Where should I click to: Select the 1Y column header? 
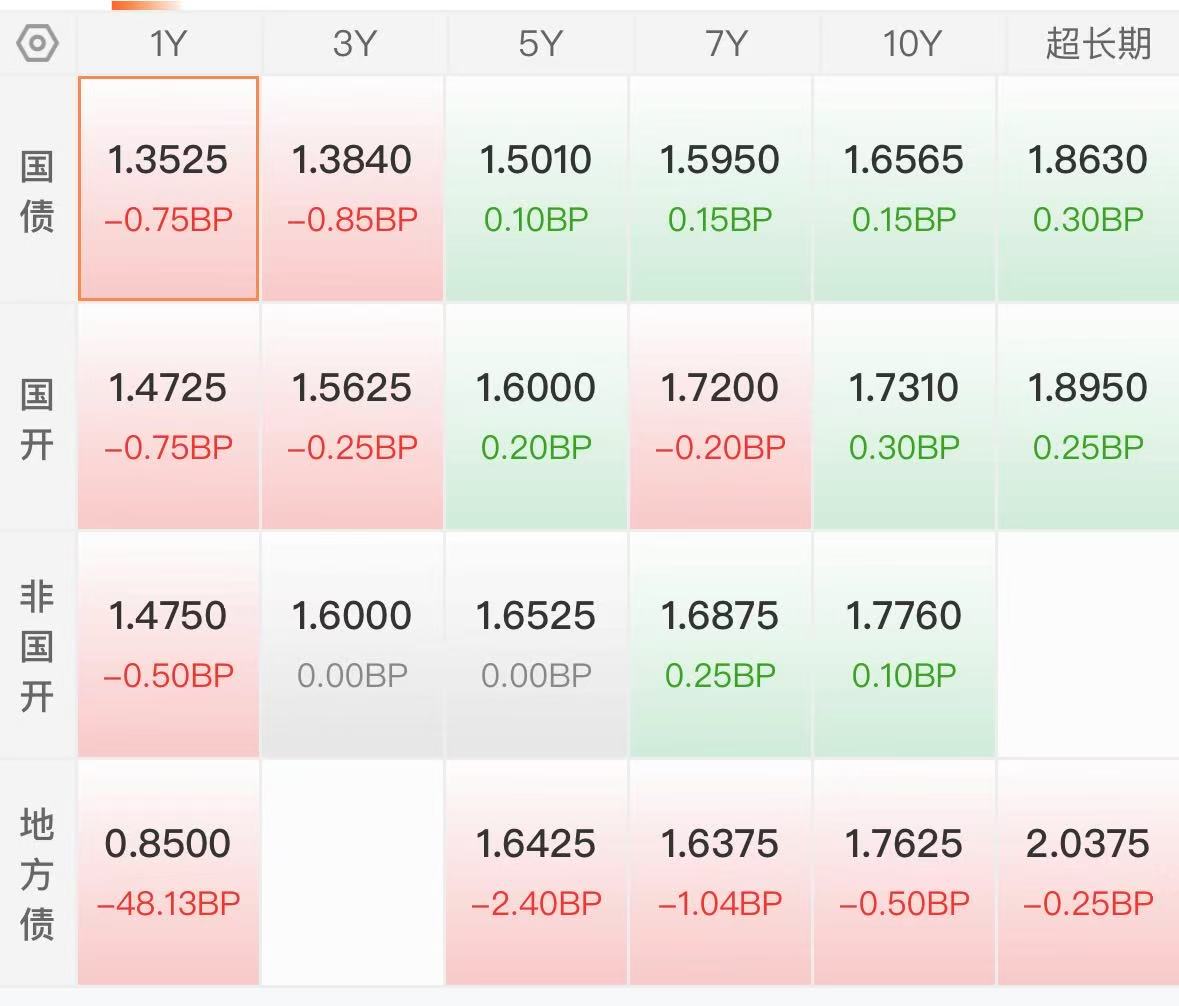pyautogui.click(x=168, y=44)
